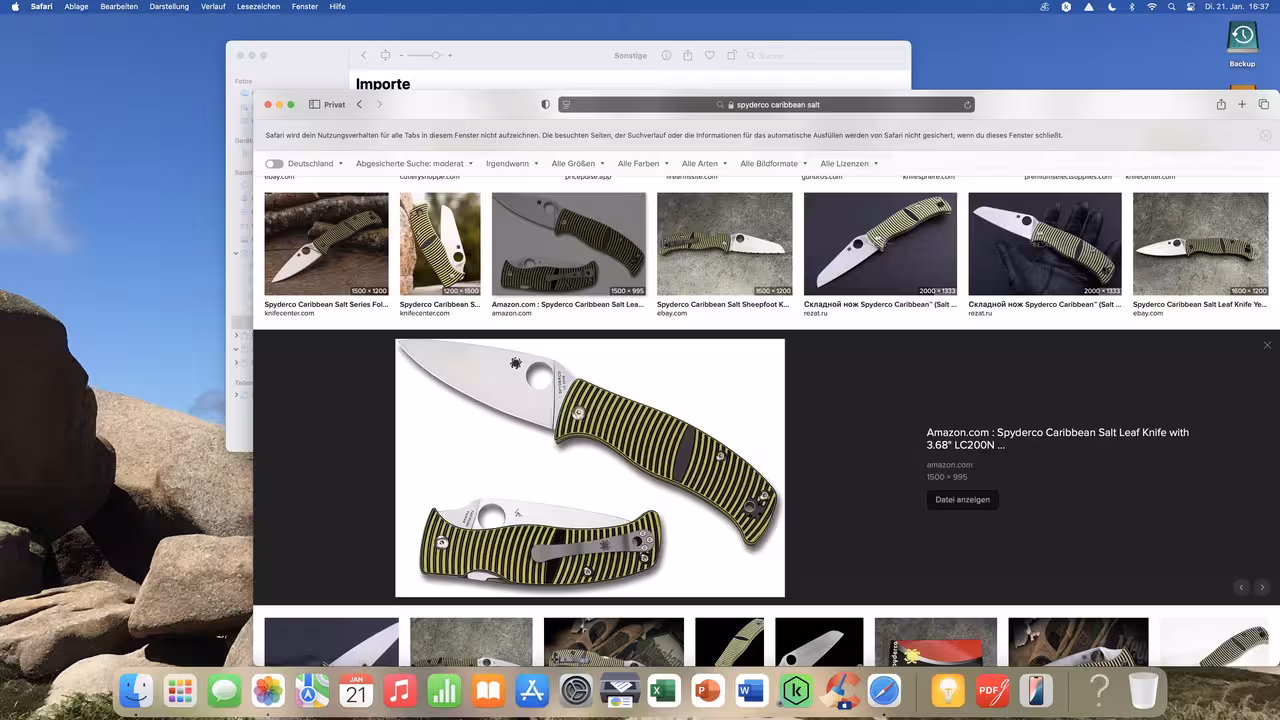Open Calendar from the Dock

tap(356, 691)
